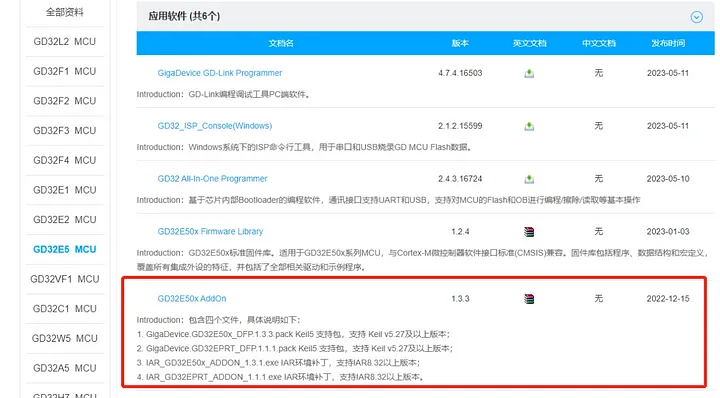Viewport: 720px width, 398px height.
Task: Click version 1.3.3 cell
Action: click(460, 298)
